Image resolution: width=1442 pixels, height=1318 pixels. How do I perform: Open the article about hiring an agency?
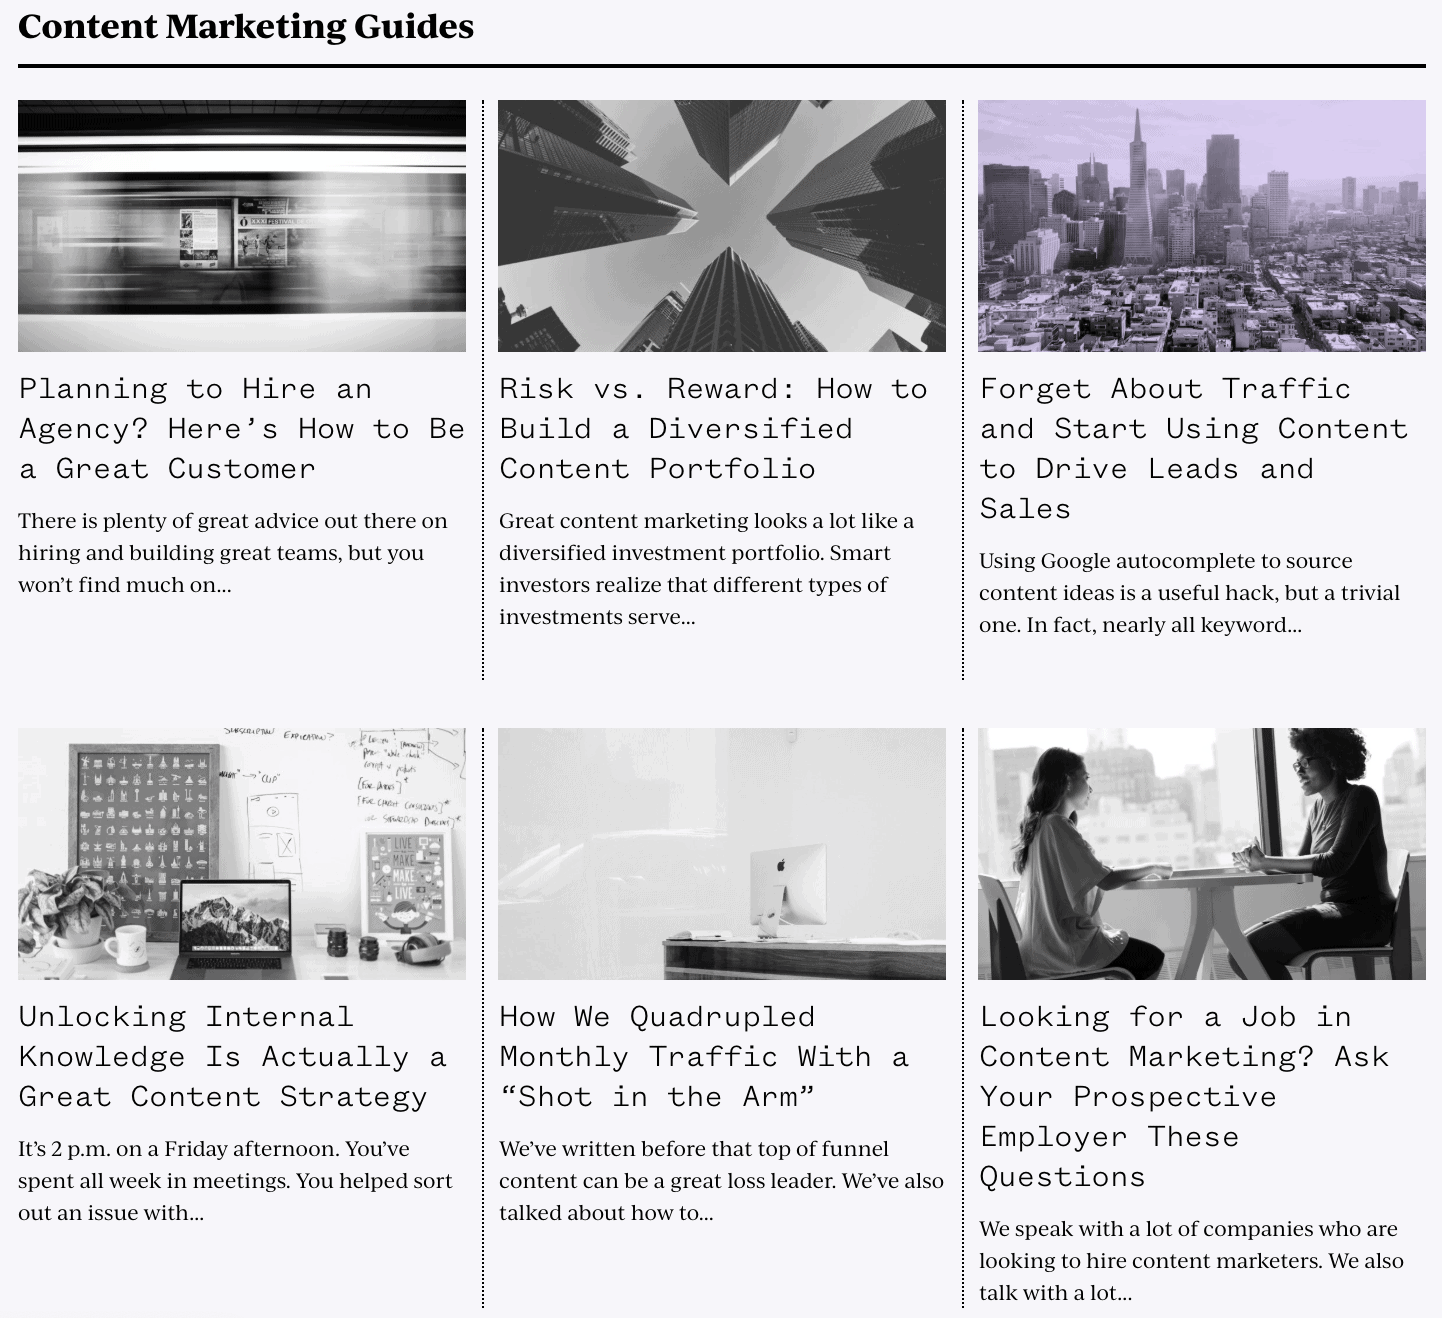pos(240,428)
